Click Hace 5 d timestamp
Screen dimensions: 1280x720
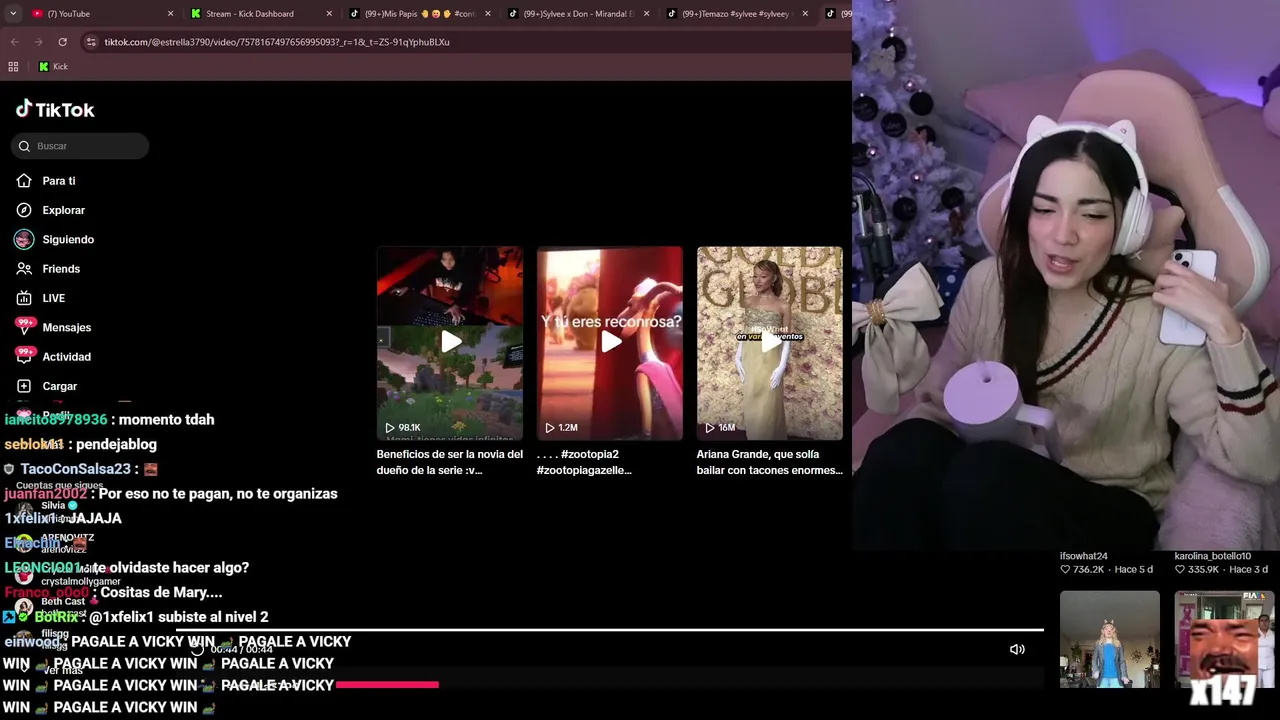click(1133, 570)
